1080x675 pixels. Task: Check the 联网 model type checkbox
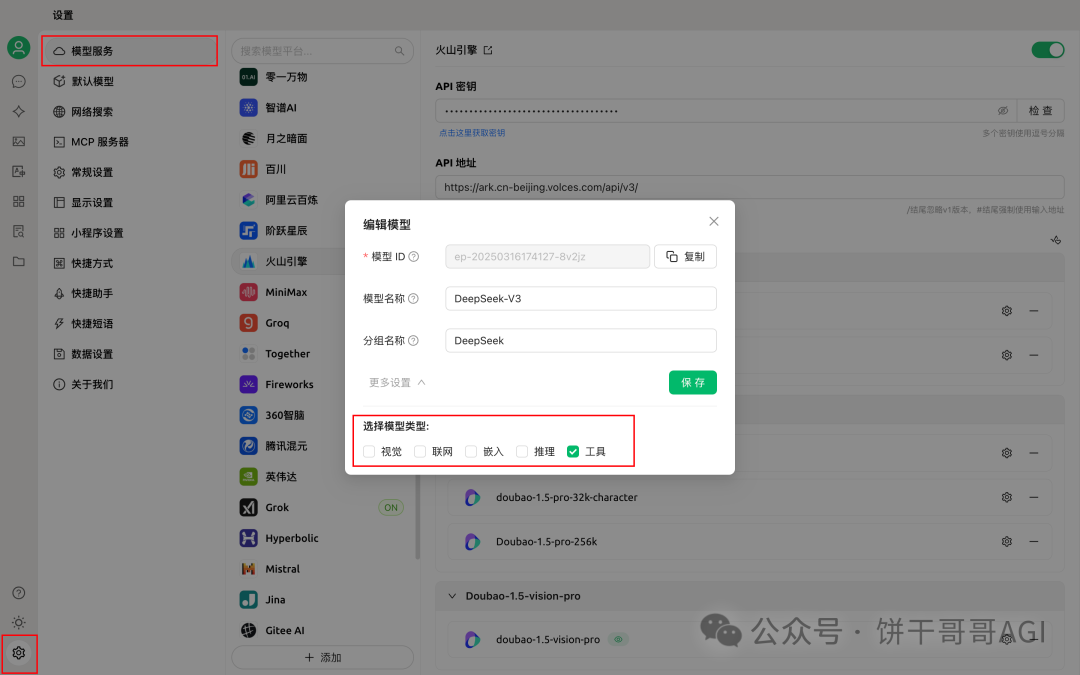click(x=420, y=452)
